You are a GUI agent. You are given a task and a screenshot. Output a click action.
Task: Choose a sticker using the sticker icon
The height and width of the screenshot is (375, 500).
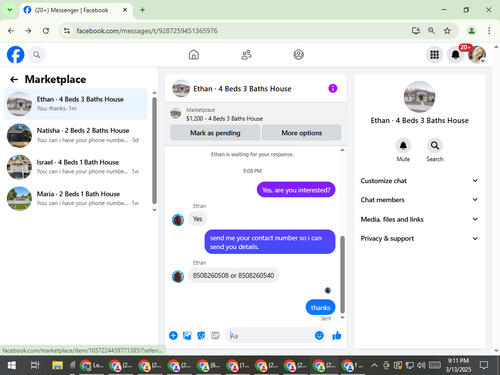click(201, 335)
